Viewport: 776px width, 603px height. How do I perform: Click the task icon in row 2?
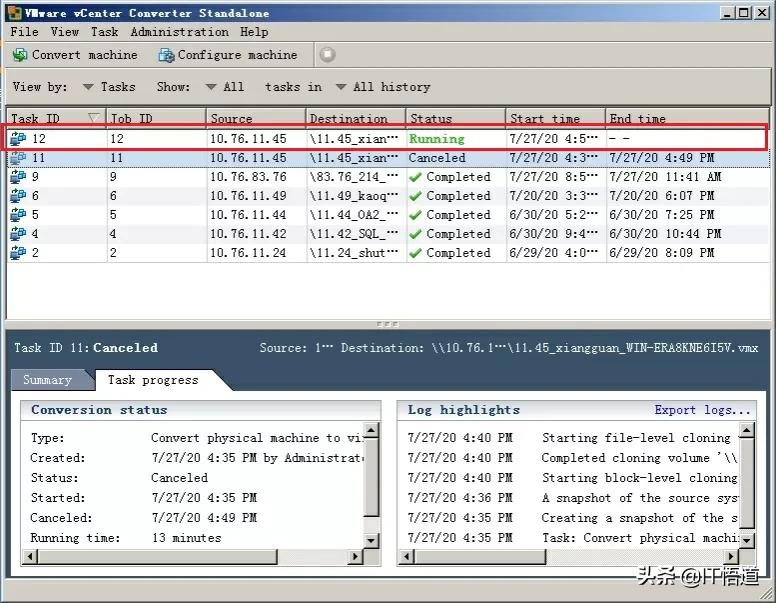tap(18, 252)
